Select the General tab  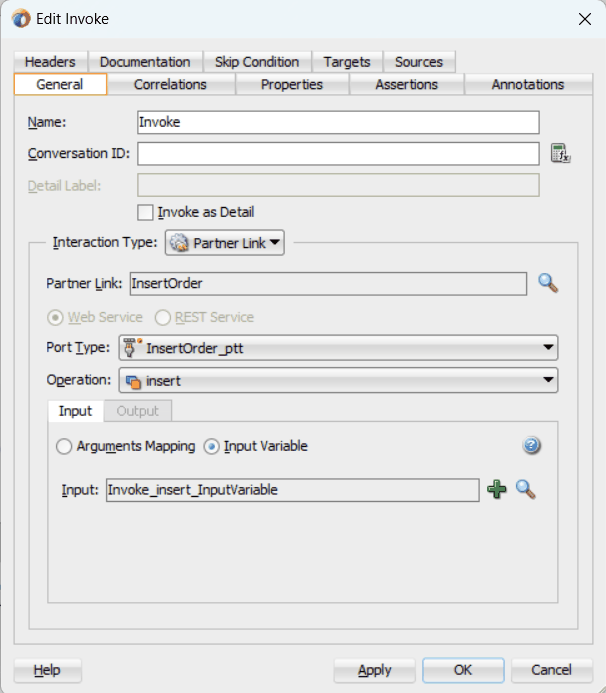60,84
